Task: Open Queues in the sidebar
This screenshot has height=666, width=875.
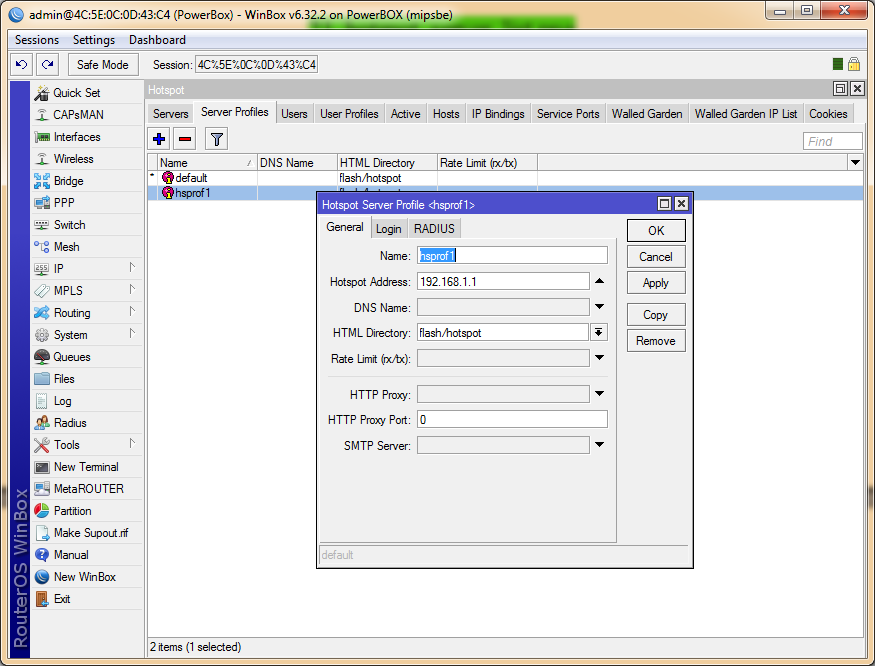Action: click(x=71, y=357)
